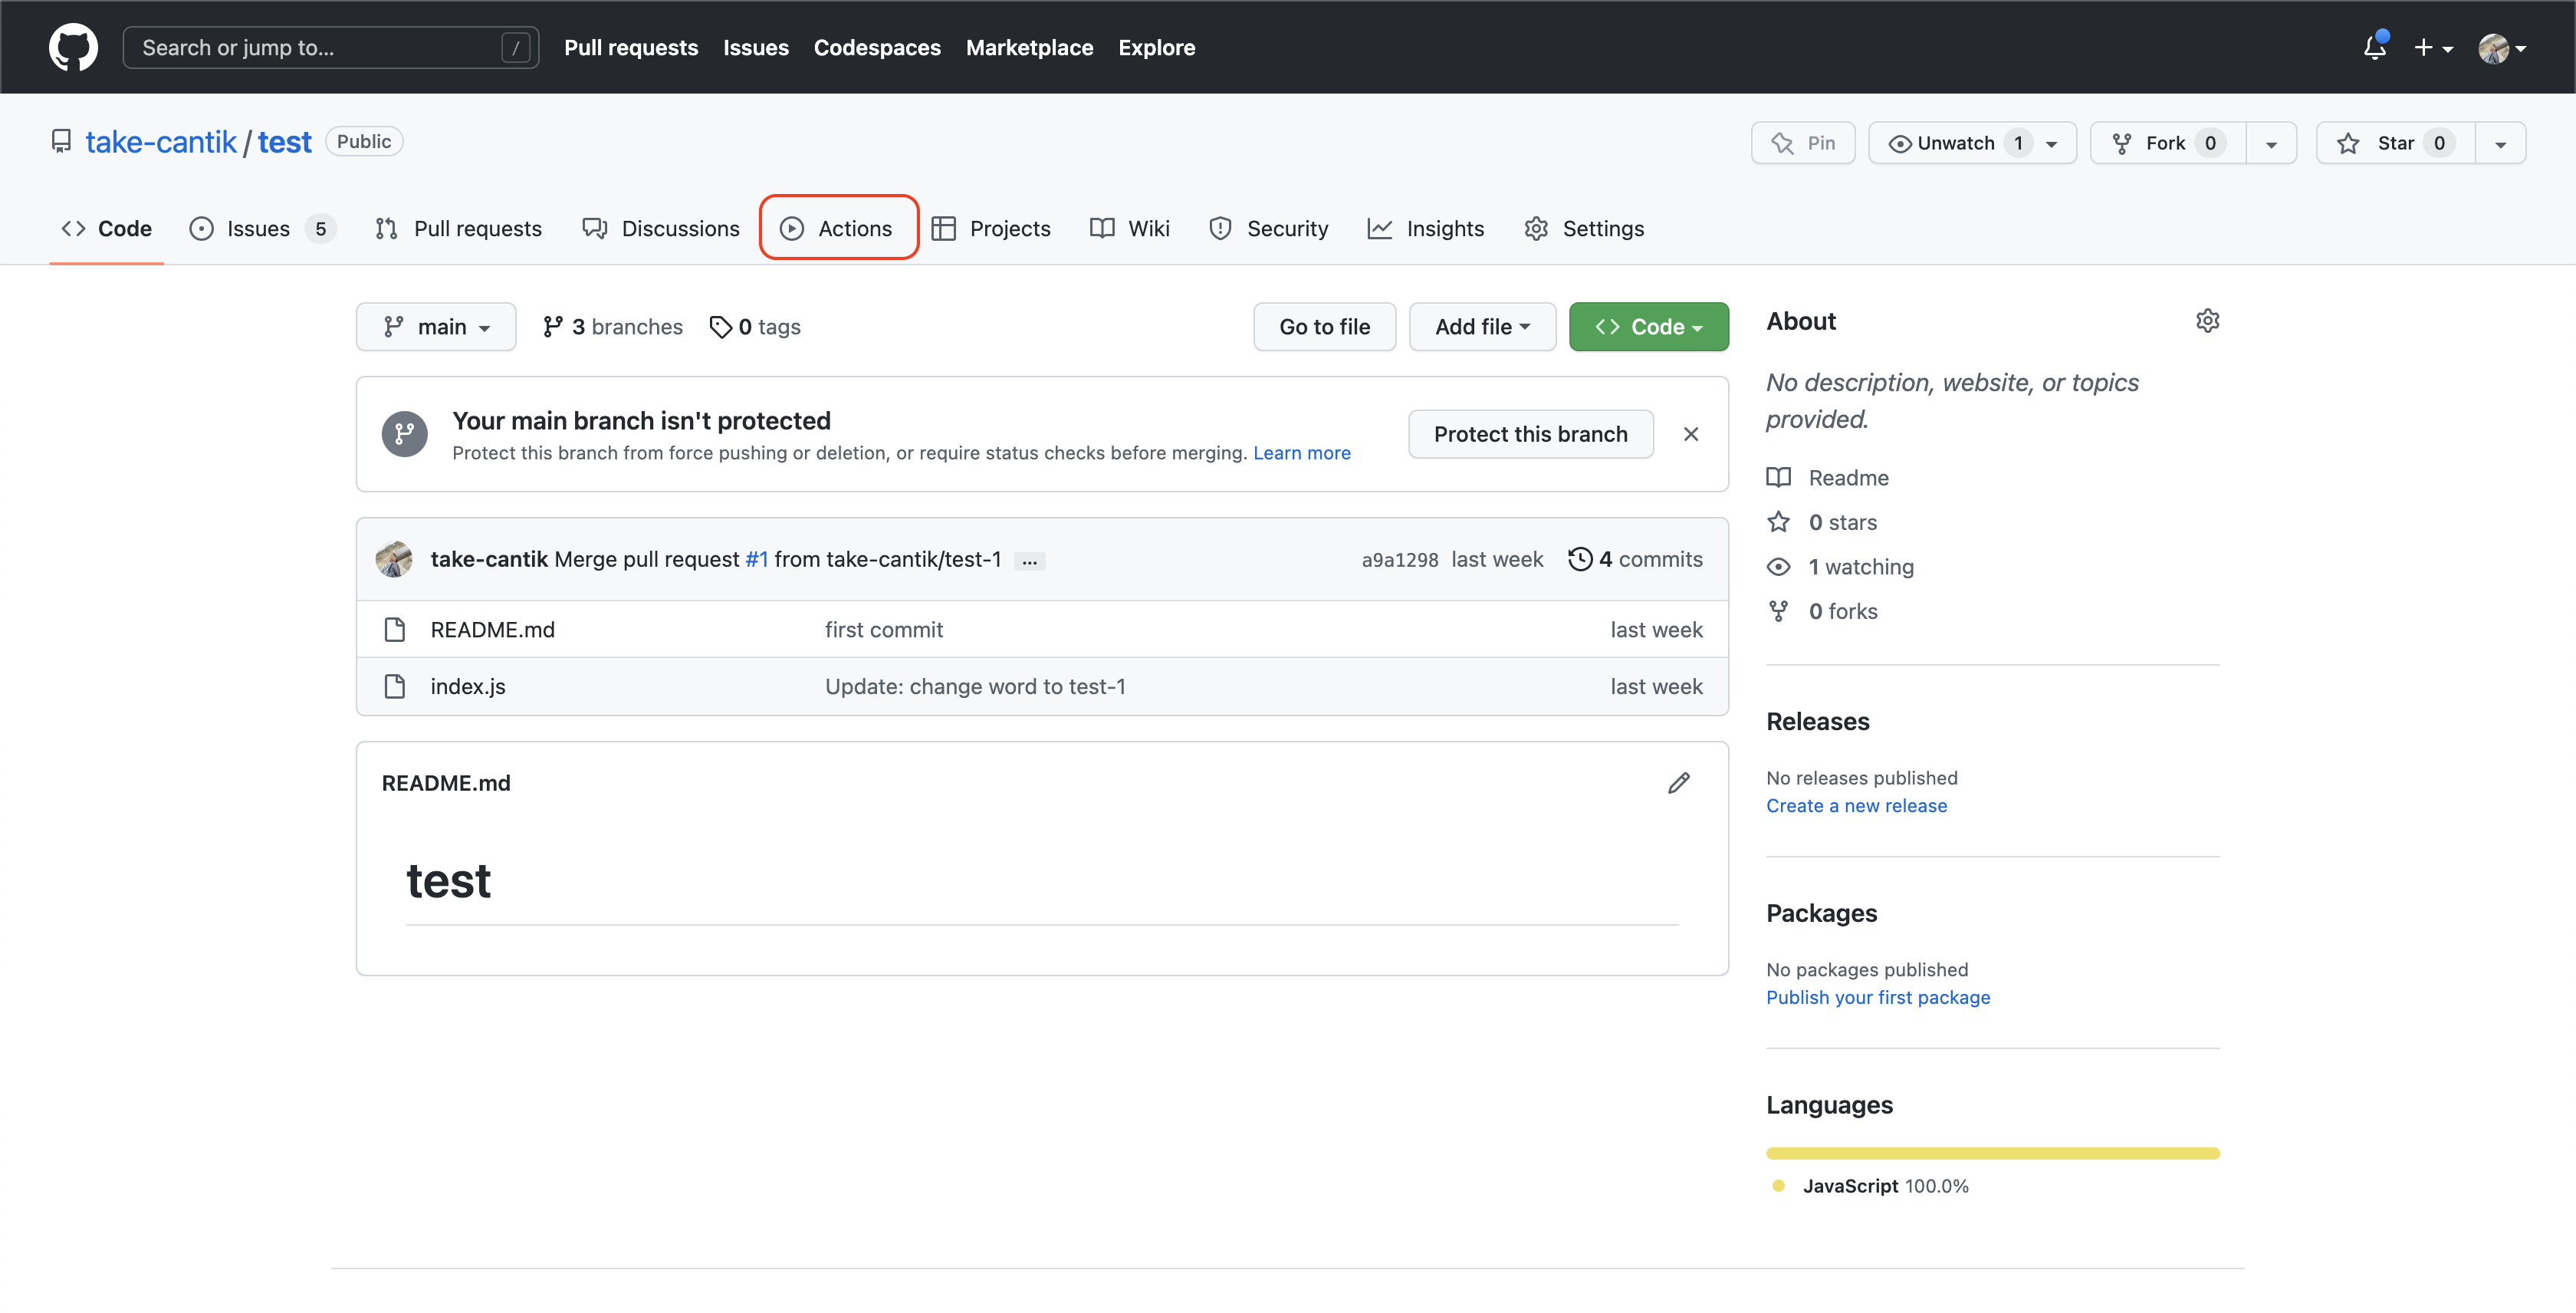Open the Learn more link
The image size is (2576, 1313).
(x=1301, y=452)
